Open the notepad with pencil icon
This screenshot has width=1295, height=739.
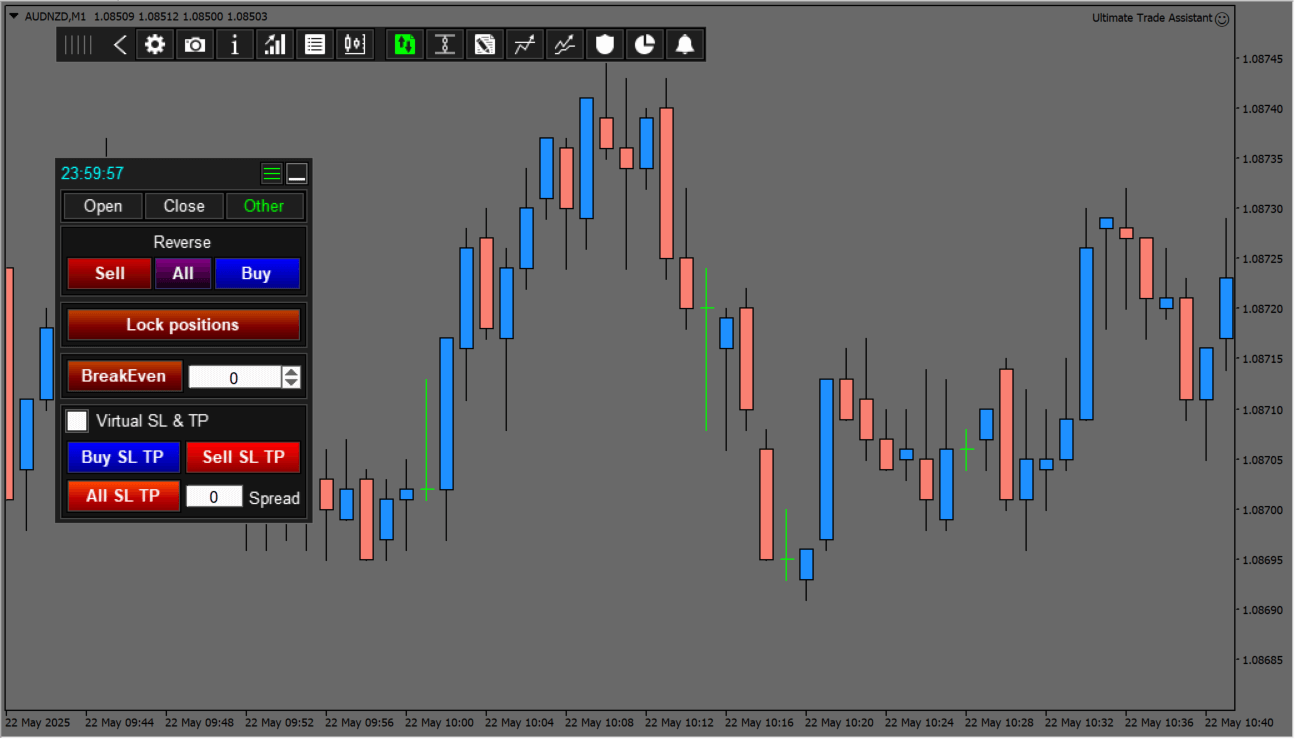click(x=485, y=45)
